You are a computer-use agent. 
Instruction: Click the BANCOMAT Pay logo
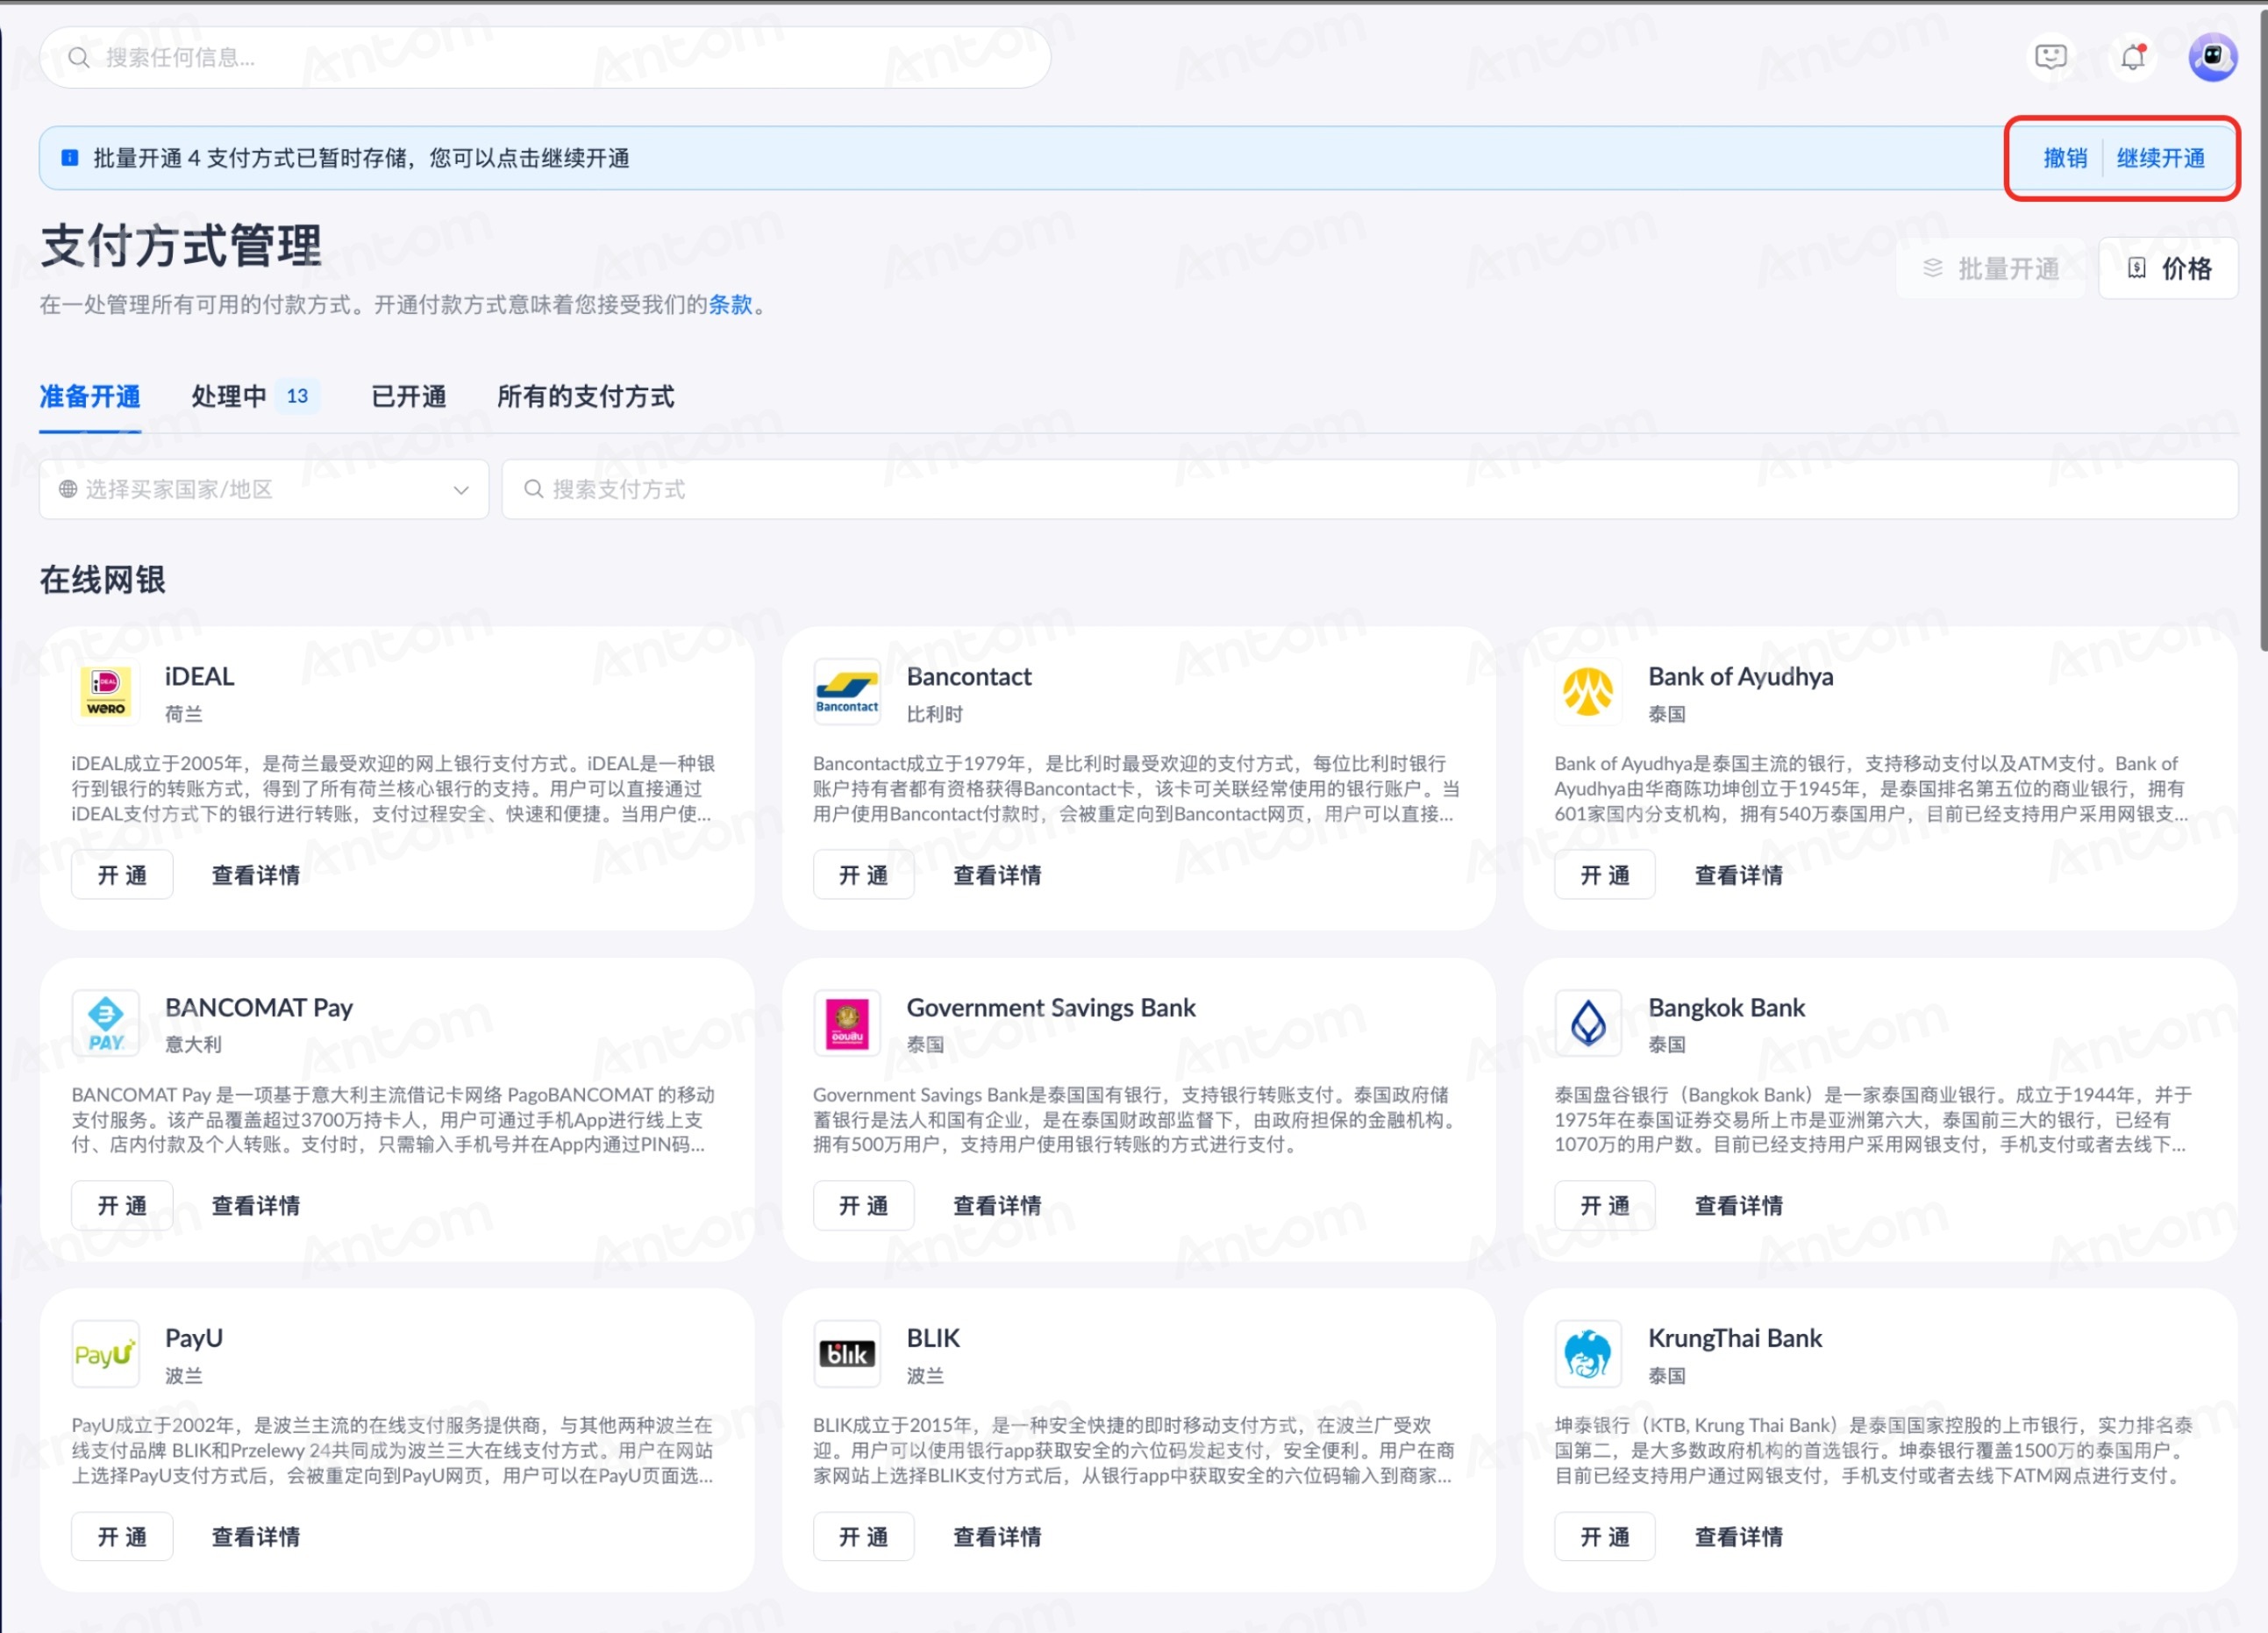(x=105, y=1023)
